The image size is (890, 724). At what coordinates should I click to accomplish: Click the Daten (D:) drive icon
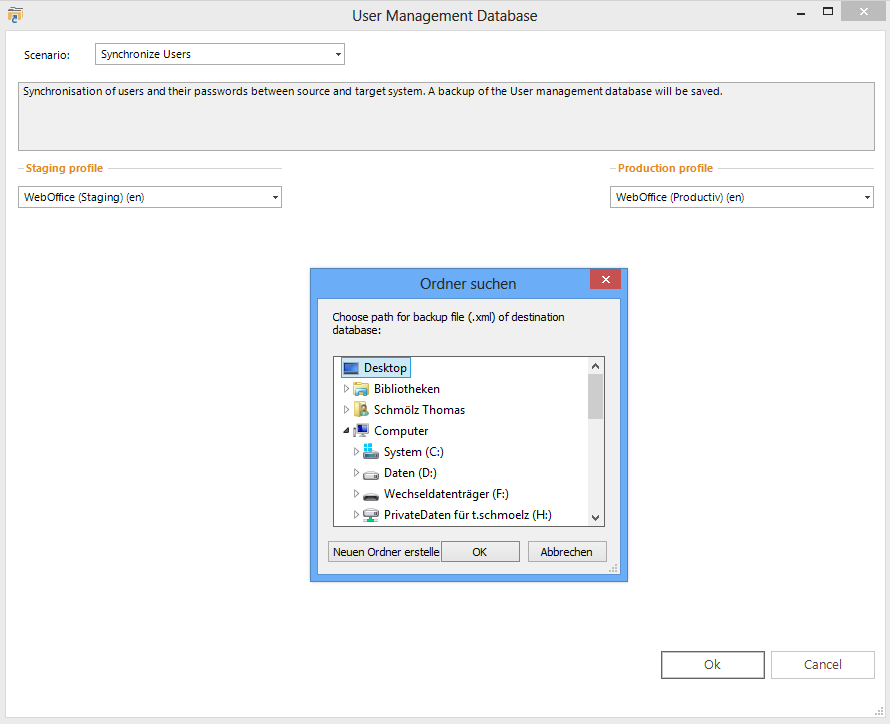pos(371,472)
